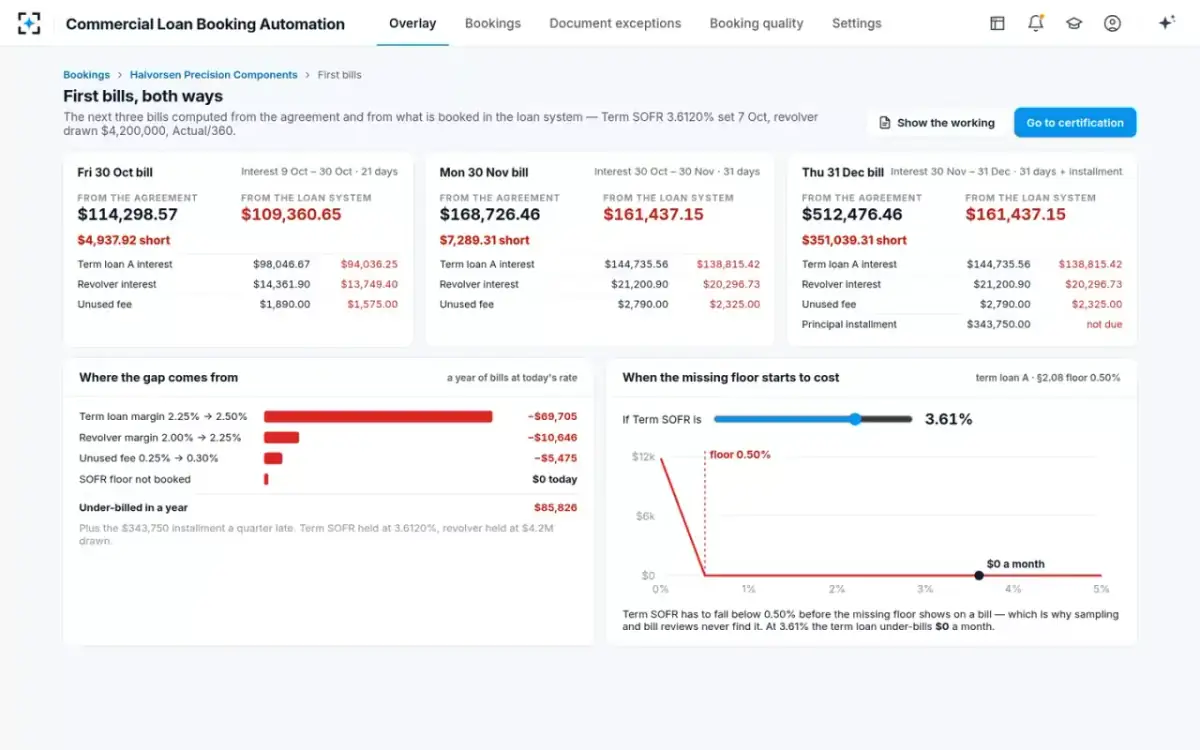Click the chart marker at $0 a month
Image resolution: width=1200 pixels, height=750 pixels.
point(978,575)
